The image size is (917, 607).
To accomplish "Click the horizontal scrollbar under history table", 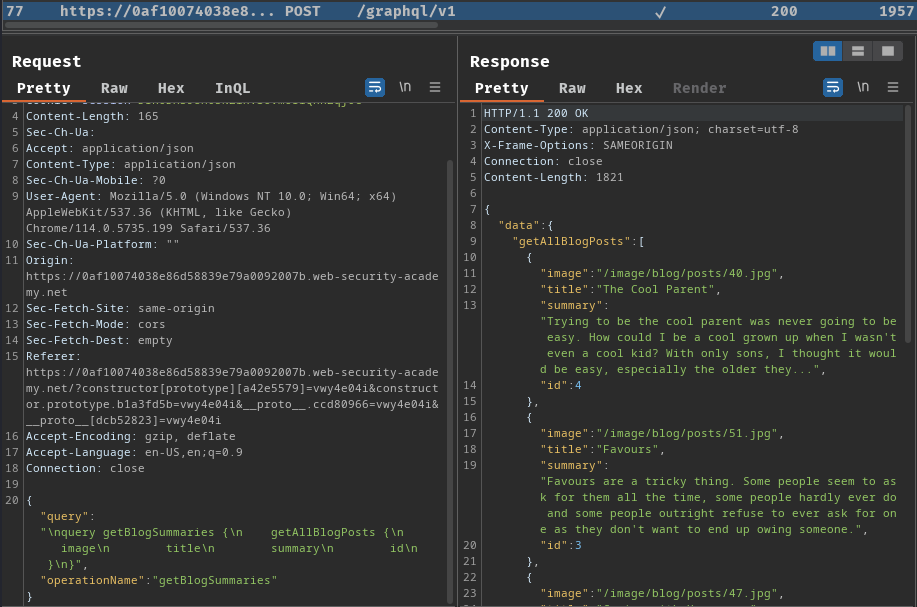I will tap(220, 25).
